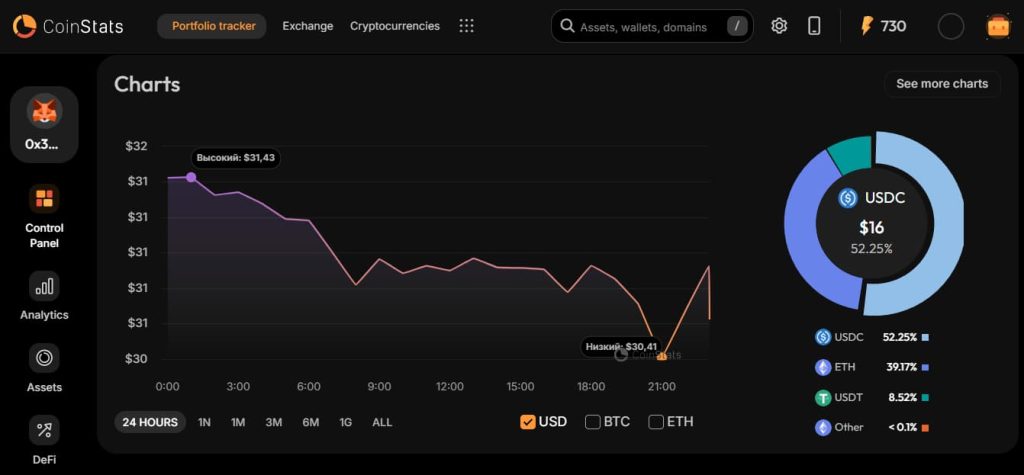Click the CoinStats logo icon

25,26
